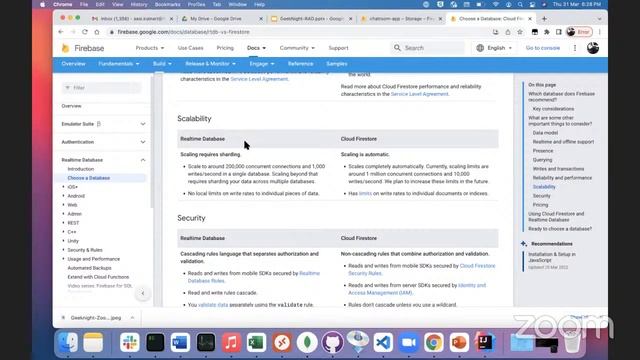This screenshot has width=640, height=360.
Task: Expand the Emulator Suite sidebar section
Action: [143, 124]
